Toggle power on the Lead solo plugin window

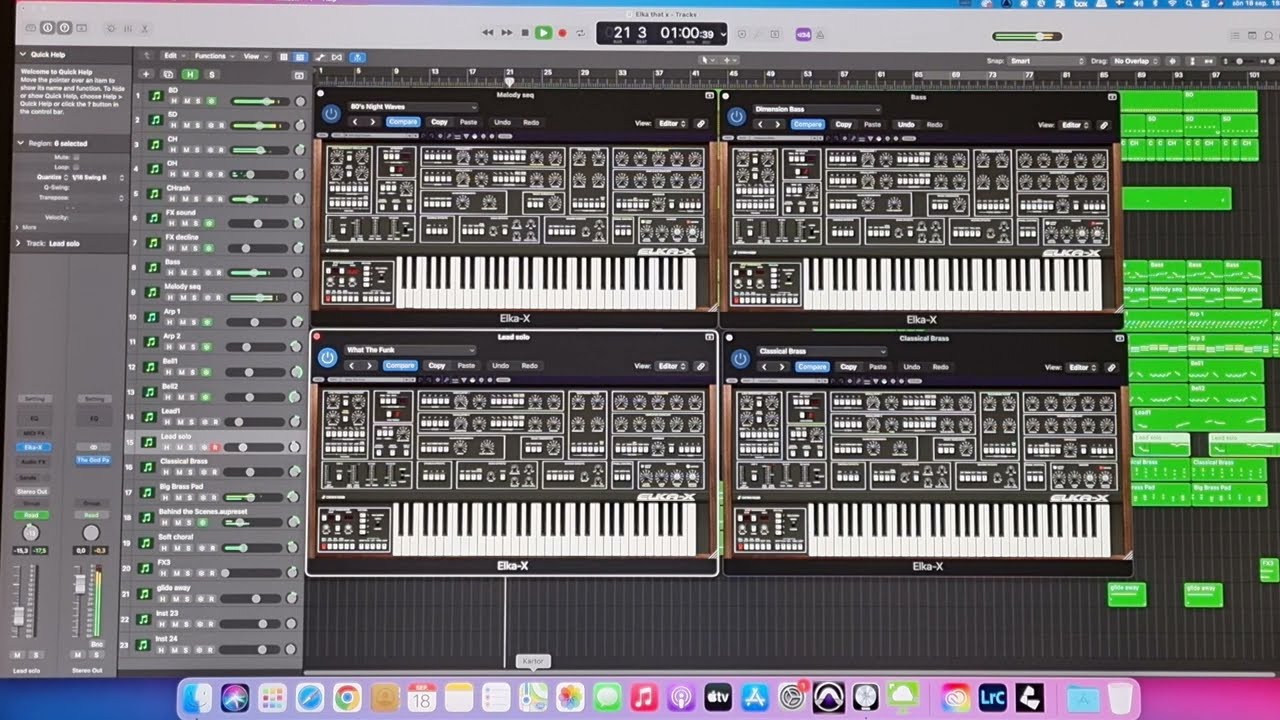tap(327, 357)
